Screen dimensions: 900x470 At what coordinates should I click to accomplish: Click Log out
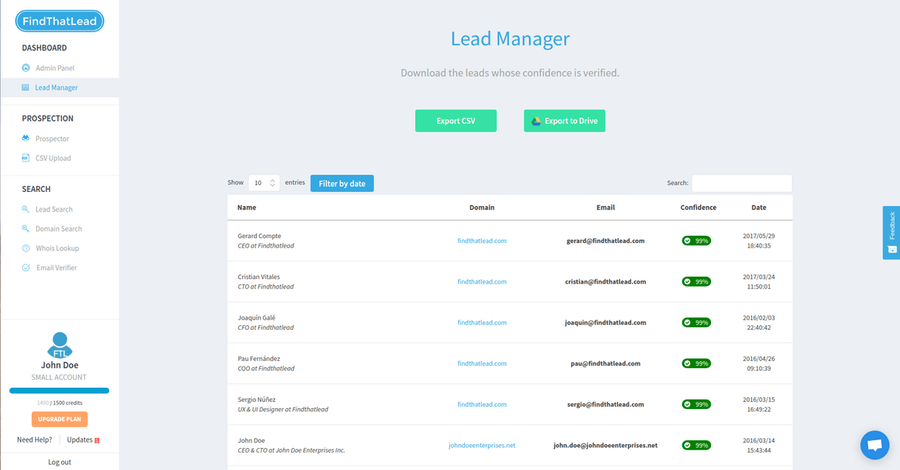click(60, 462)
